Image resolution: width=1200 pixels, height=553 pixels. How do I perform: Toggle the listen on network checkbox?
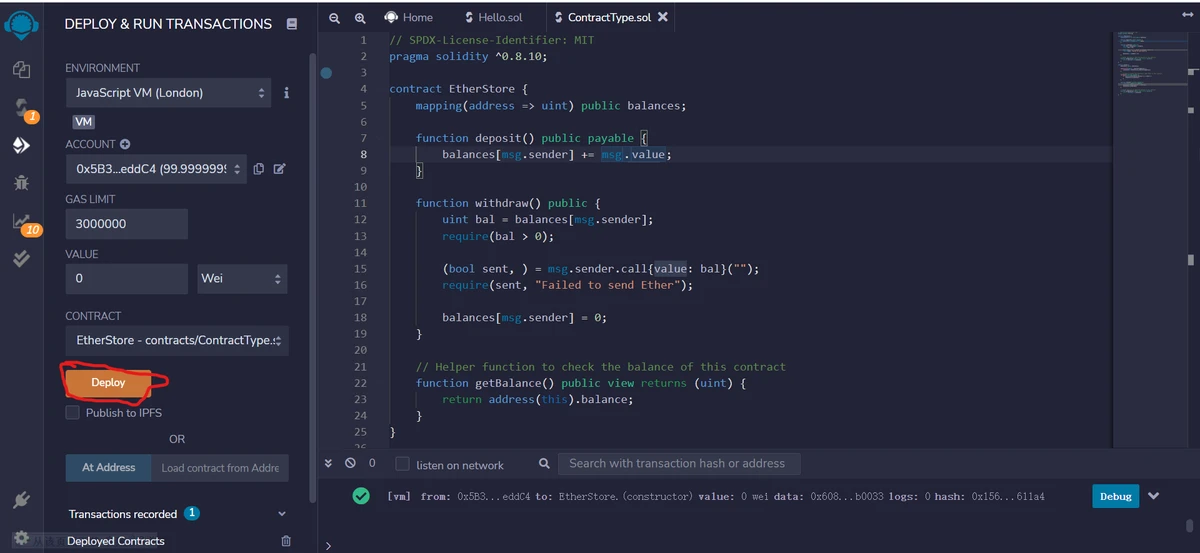[x=402, y=464]
